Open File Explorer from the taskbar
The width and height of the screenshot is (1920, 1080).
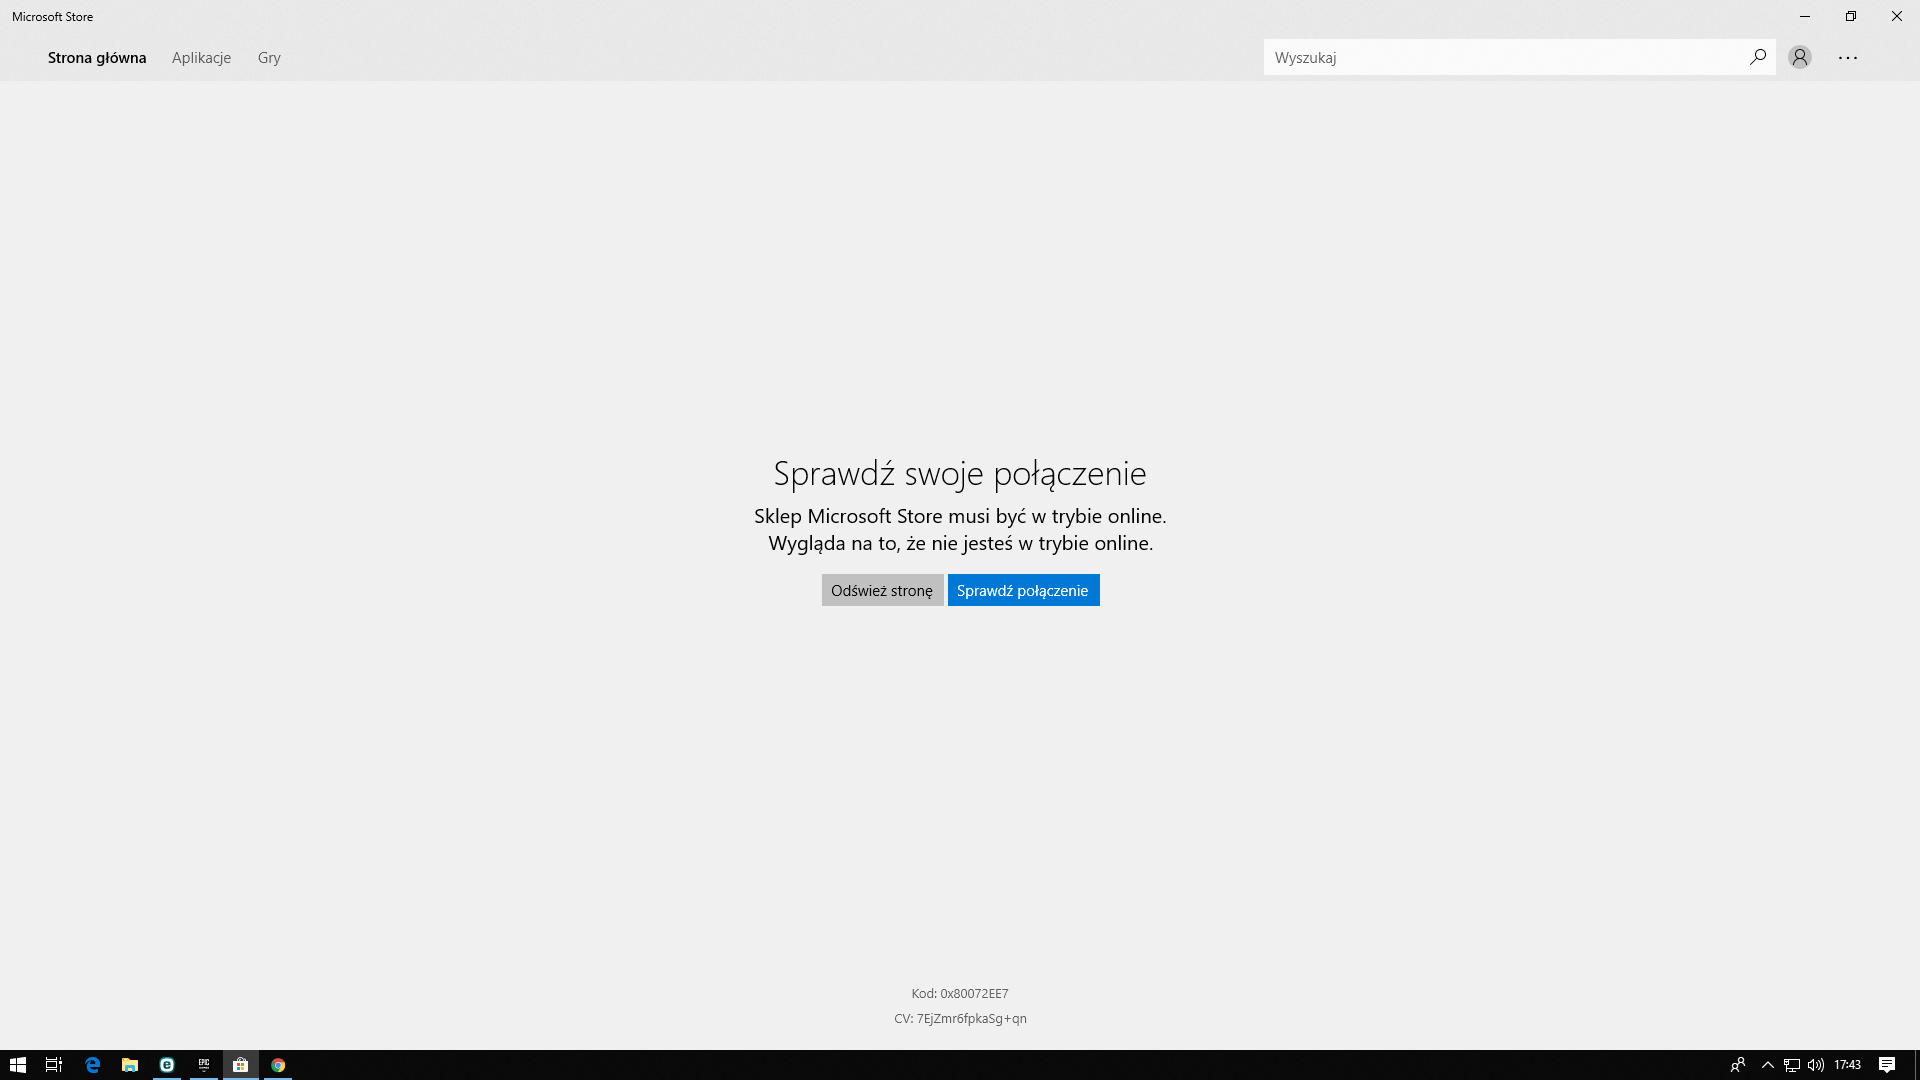[x=129, y=1065]
